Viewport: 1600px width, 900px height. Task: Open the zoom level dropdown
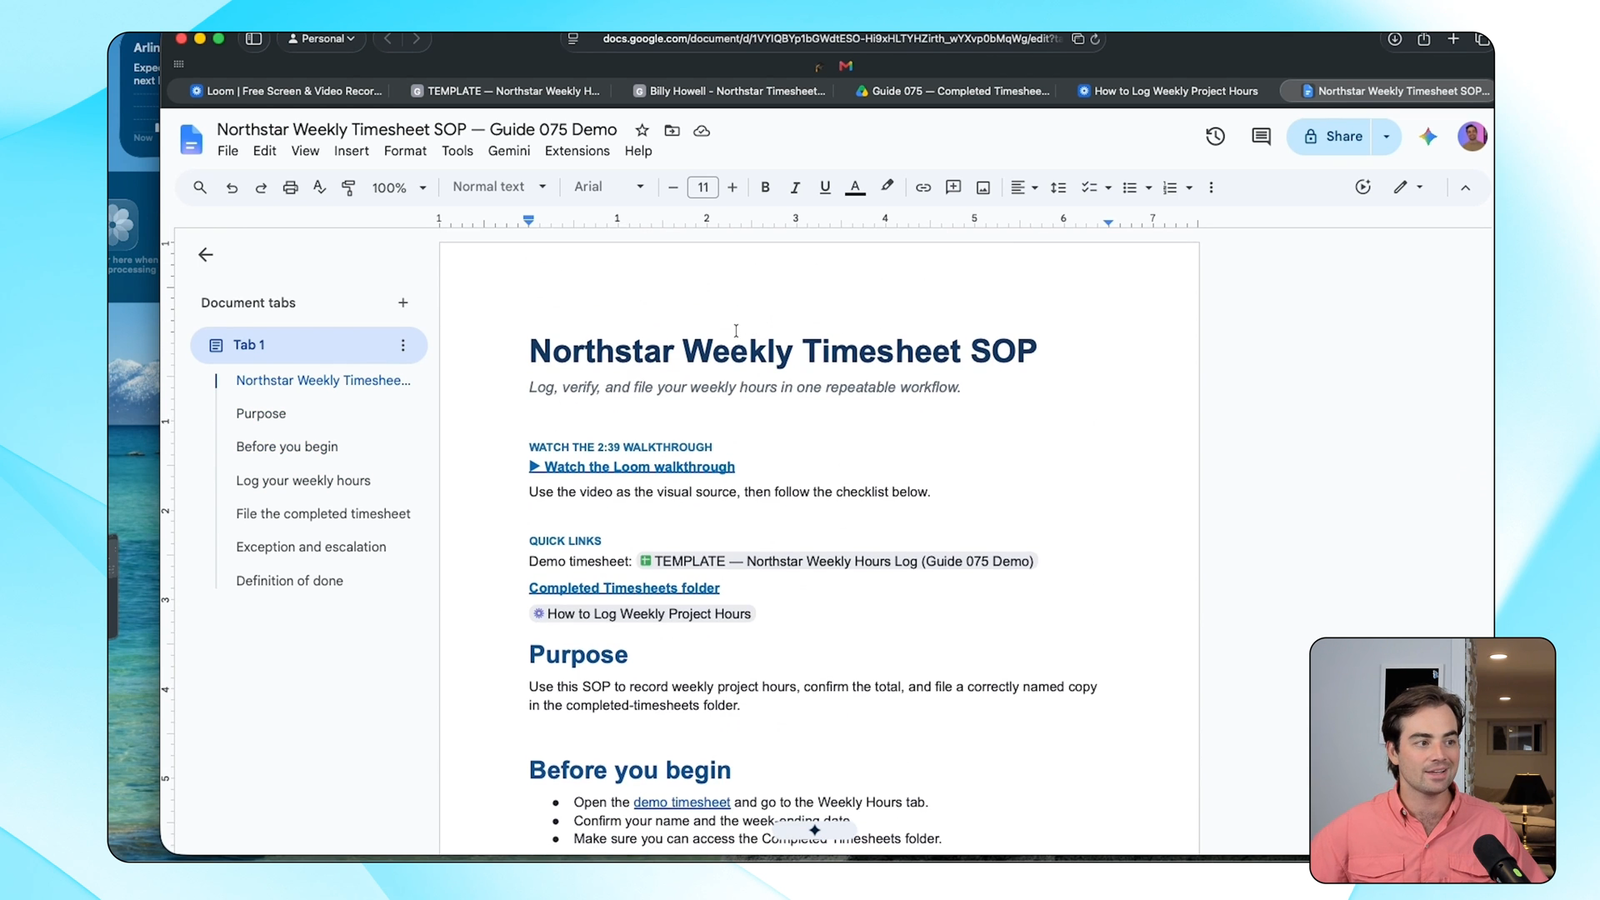(x=399, y=187)
